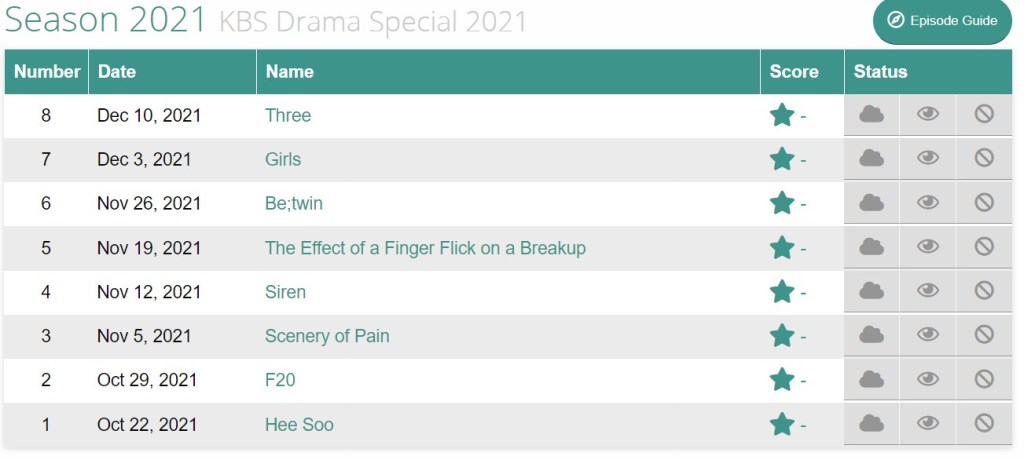The height and width of the screenshot is (460, 1024).
Task: Sort by the Date column header
Action: pos(117,72)
